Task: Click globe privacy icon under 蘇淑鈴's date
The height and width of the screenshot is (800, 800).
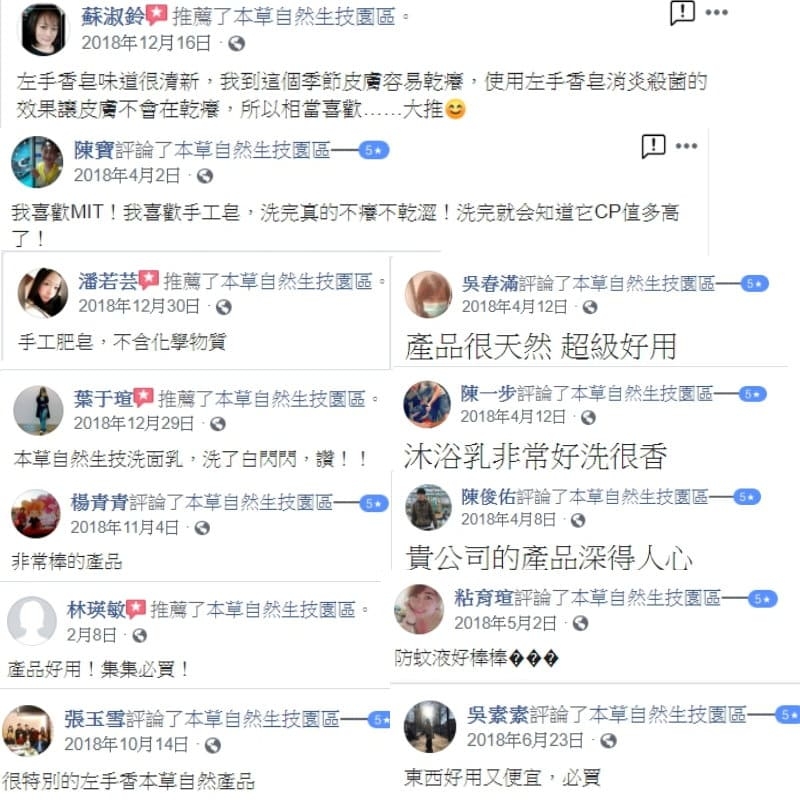Action: [x=236, y=44]
